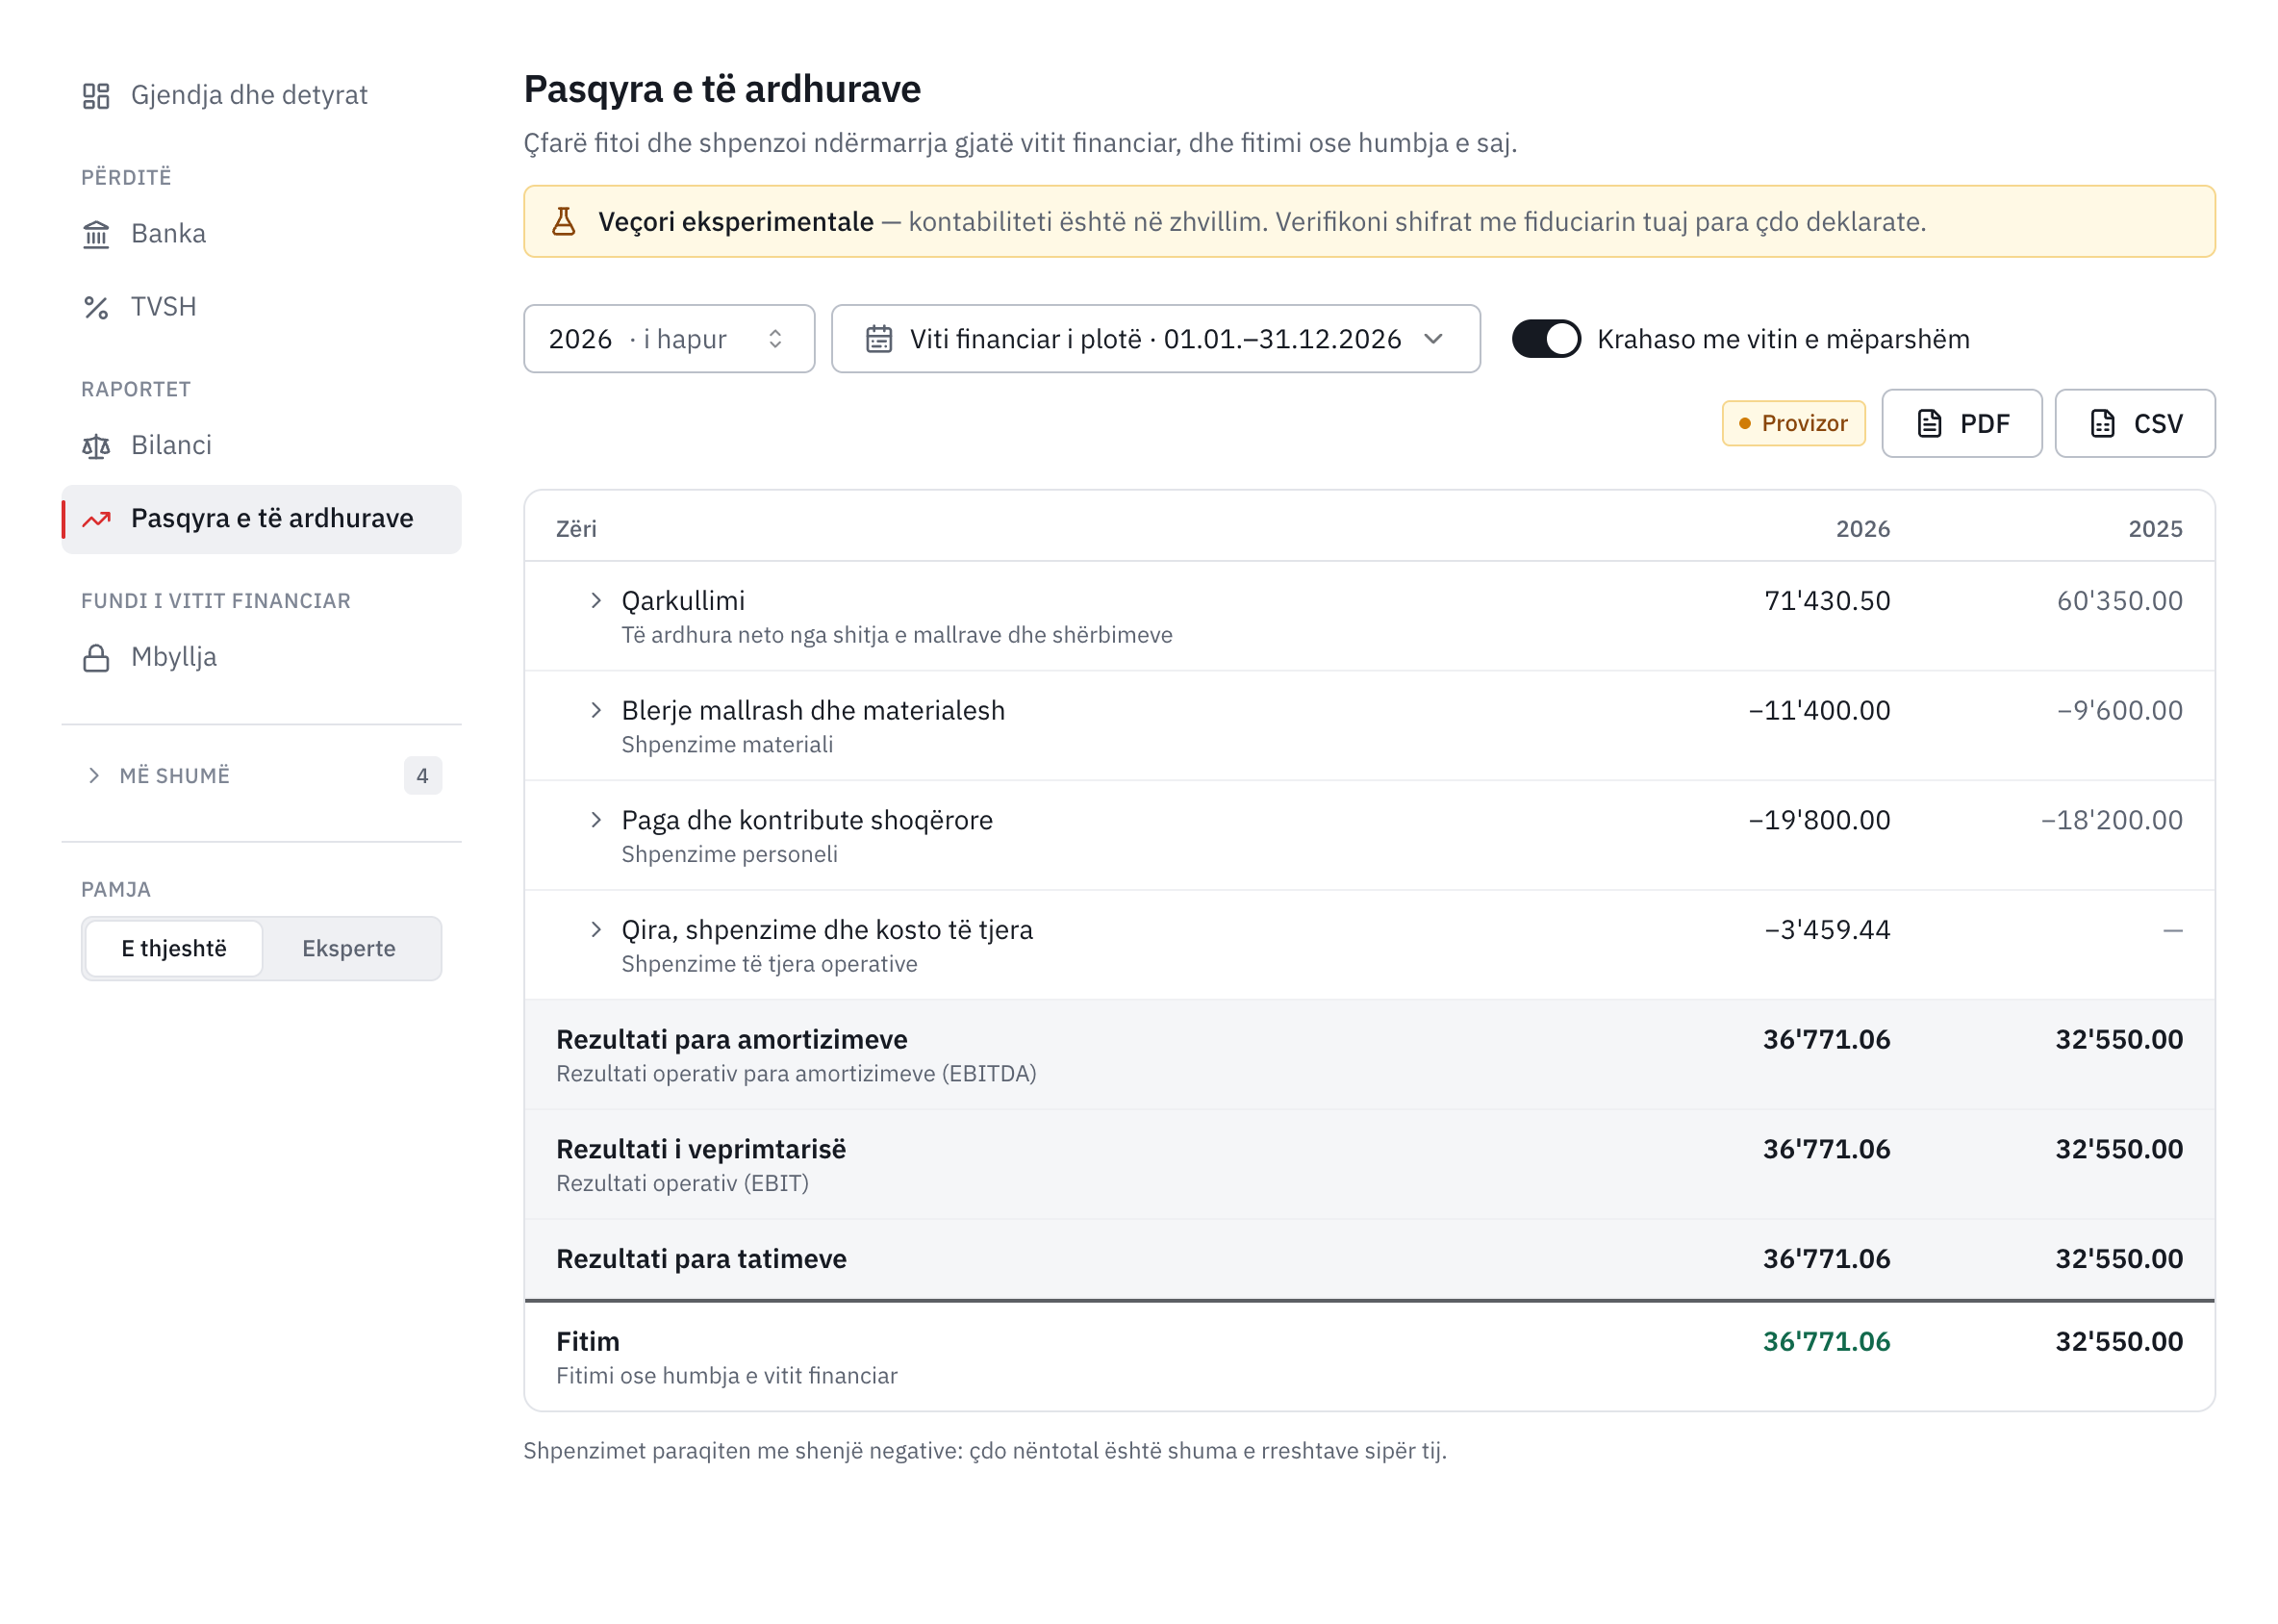Expand Paga dhe kontribute shoqërore row
2278x1624 pixels.
596,820
